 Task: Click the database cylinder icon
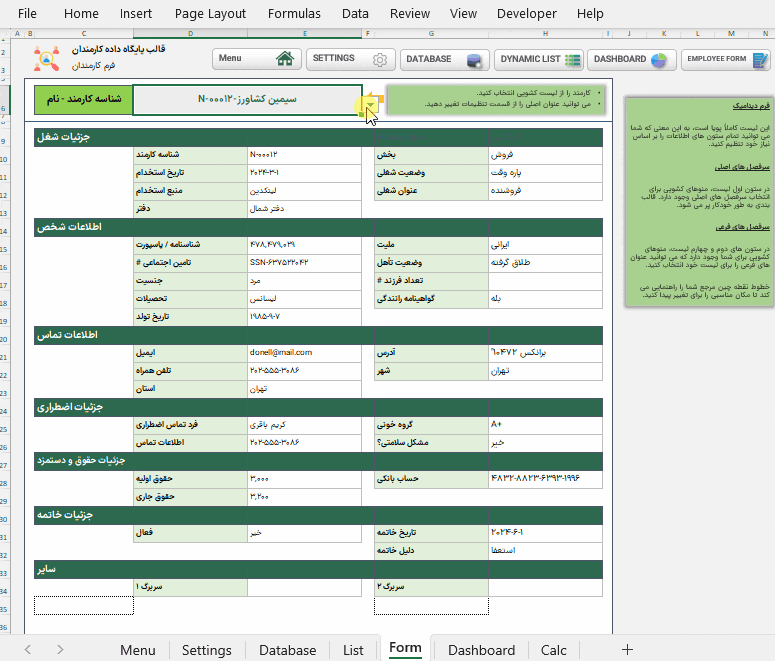click(x=474, y=60)
